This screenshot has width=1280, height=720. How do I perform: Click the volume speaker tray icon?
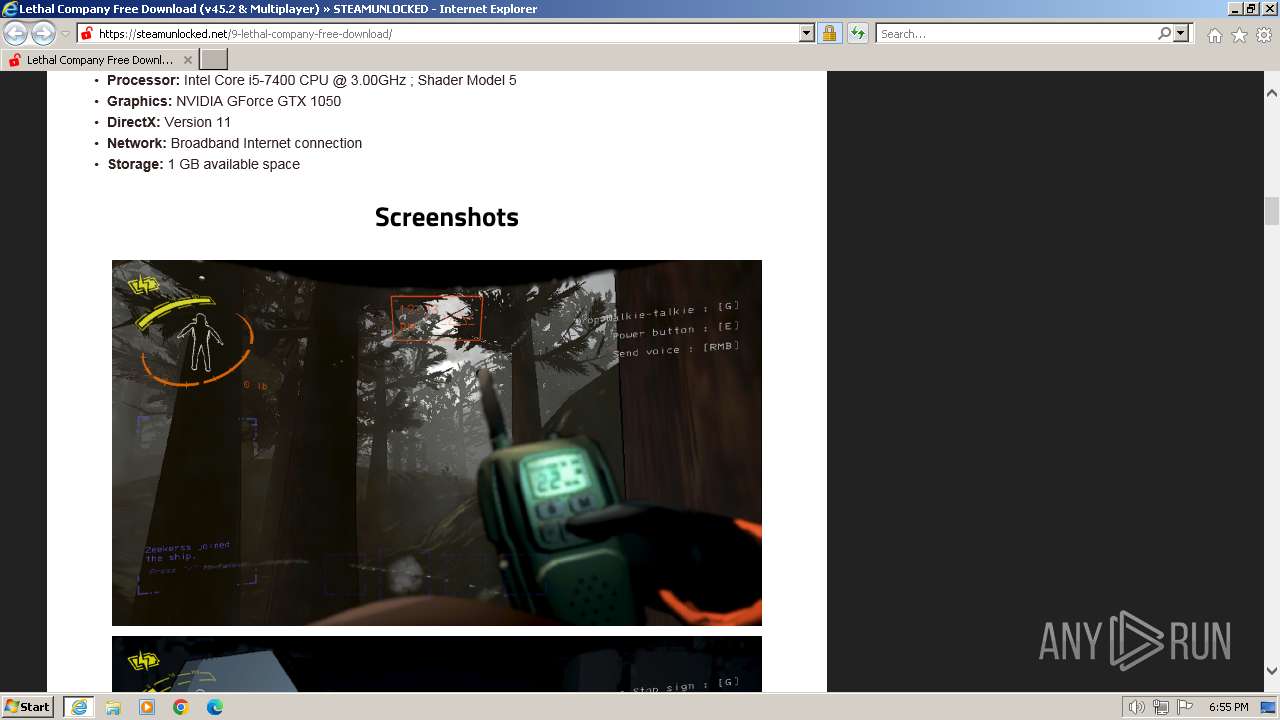tap(1137, 707)
